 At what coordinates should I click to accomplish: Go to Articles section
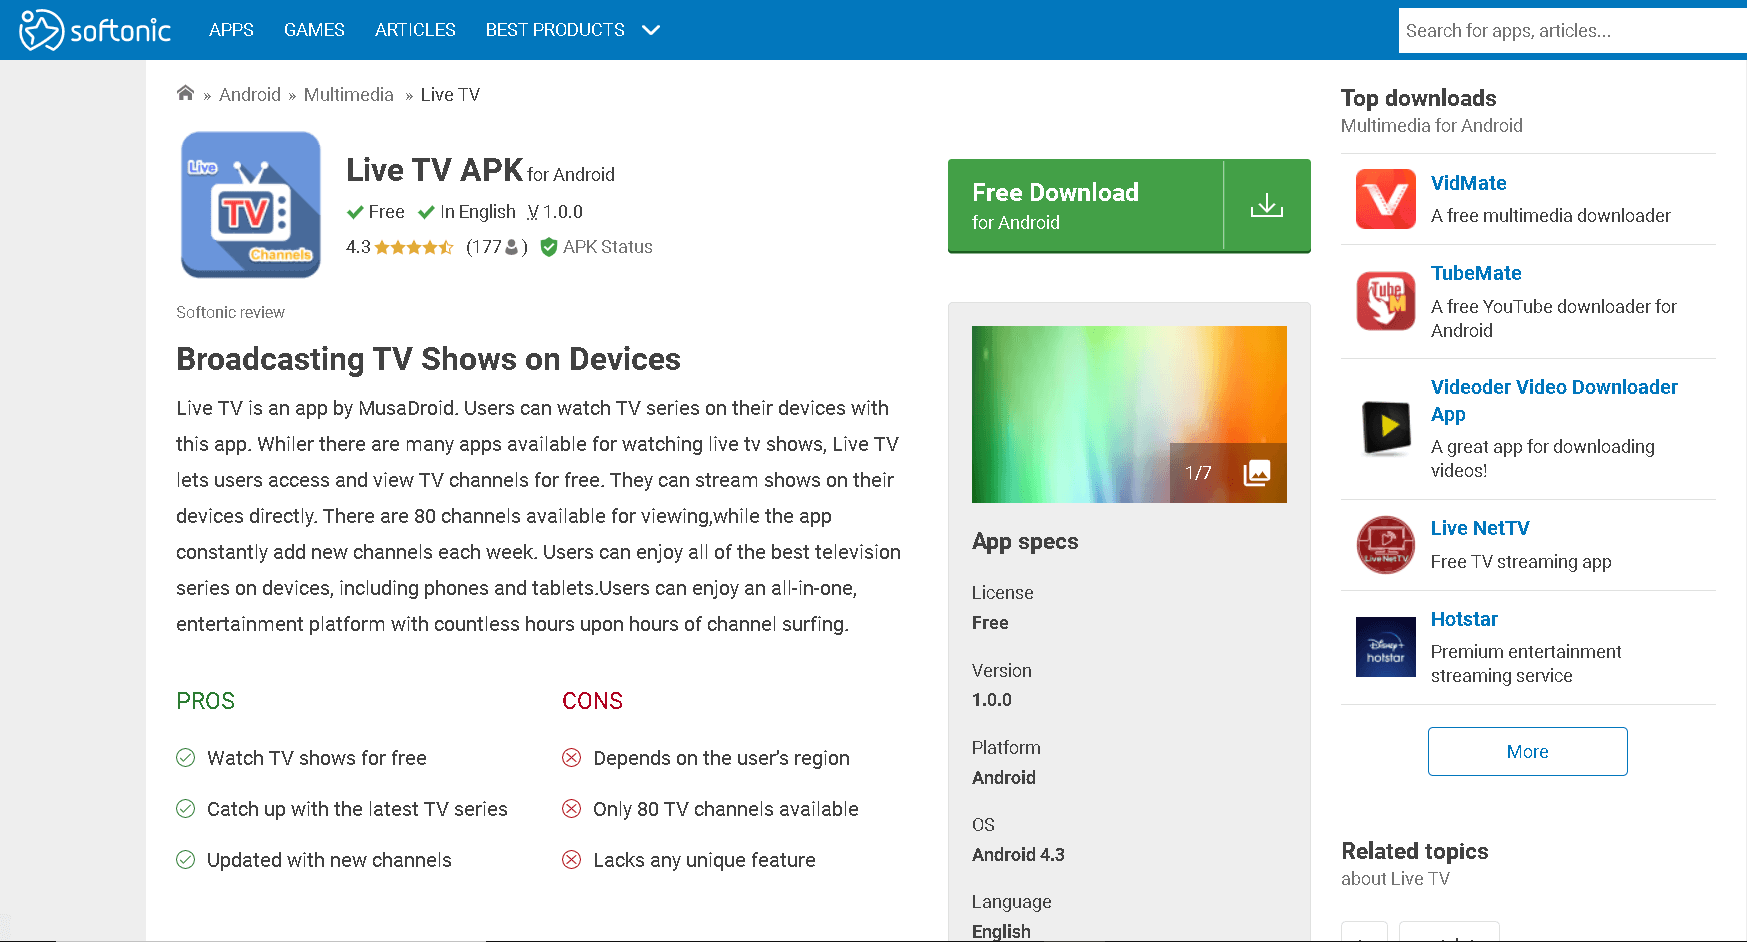pyautogui.click(x=415, y=30)
